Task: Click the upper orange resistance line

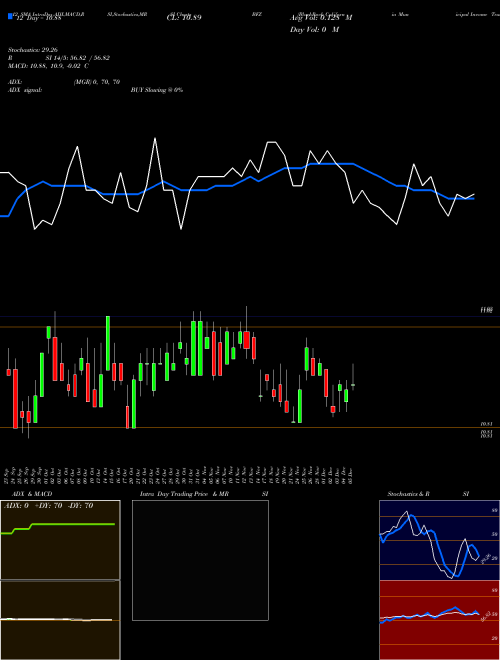Action: tap(250, 327)
